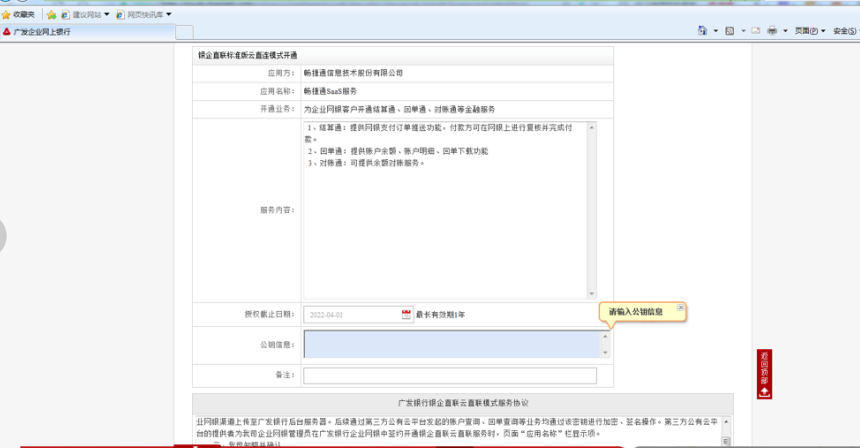Image resolution: width=860 pixels, height=448 pixels.
Task: Click the 银企直联标准版云直连模式开通 title
Action: (x=247, y=55)
